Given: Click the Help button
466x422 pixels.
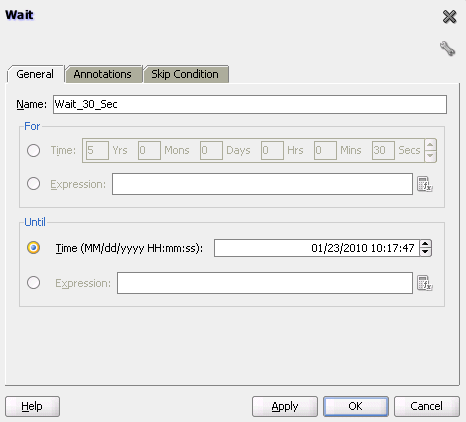Looking at the screenshot, I should pos(32,406).
